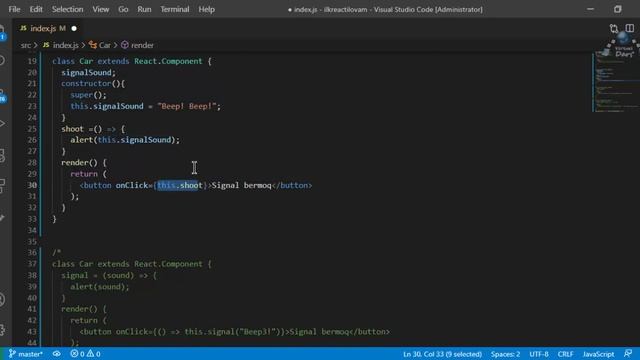Select the index.js editor tab
640x360 pixels.
(x=48, y=28)
